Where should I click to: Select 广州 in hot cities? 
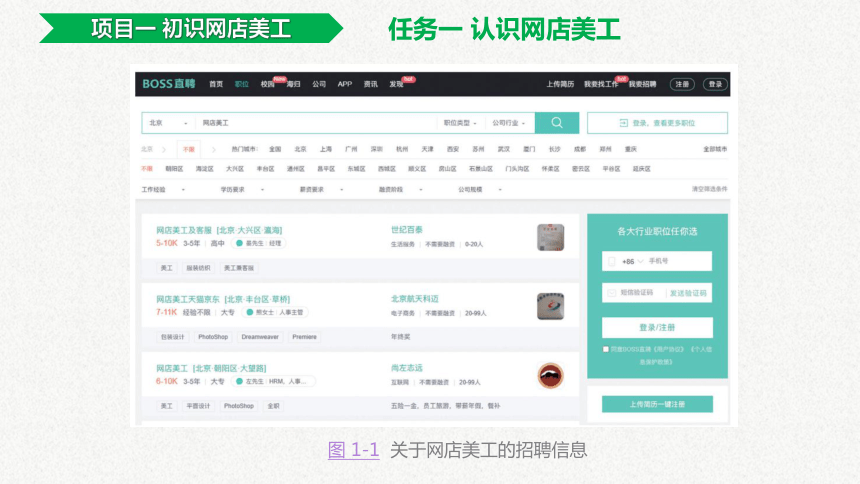click(x=351, y=149)
